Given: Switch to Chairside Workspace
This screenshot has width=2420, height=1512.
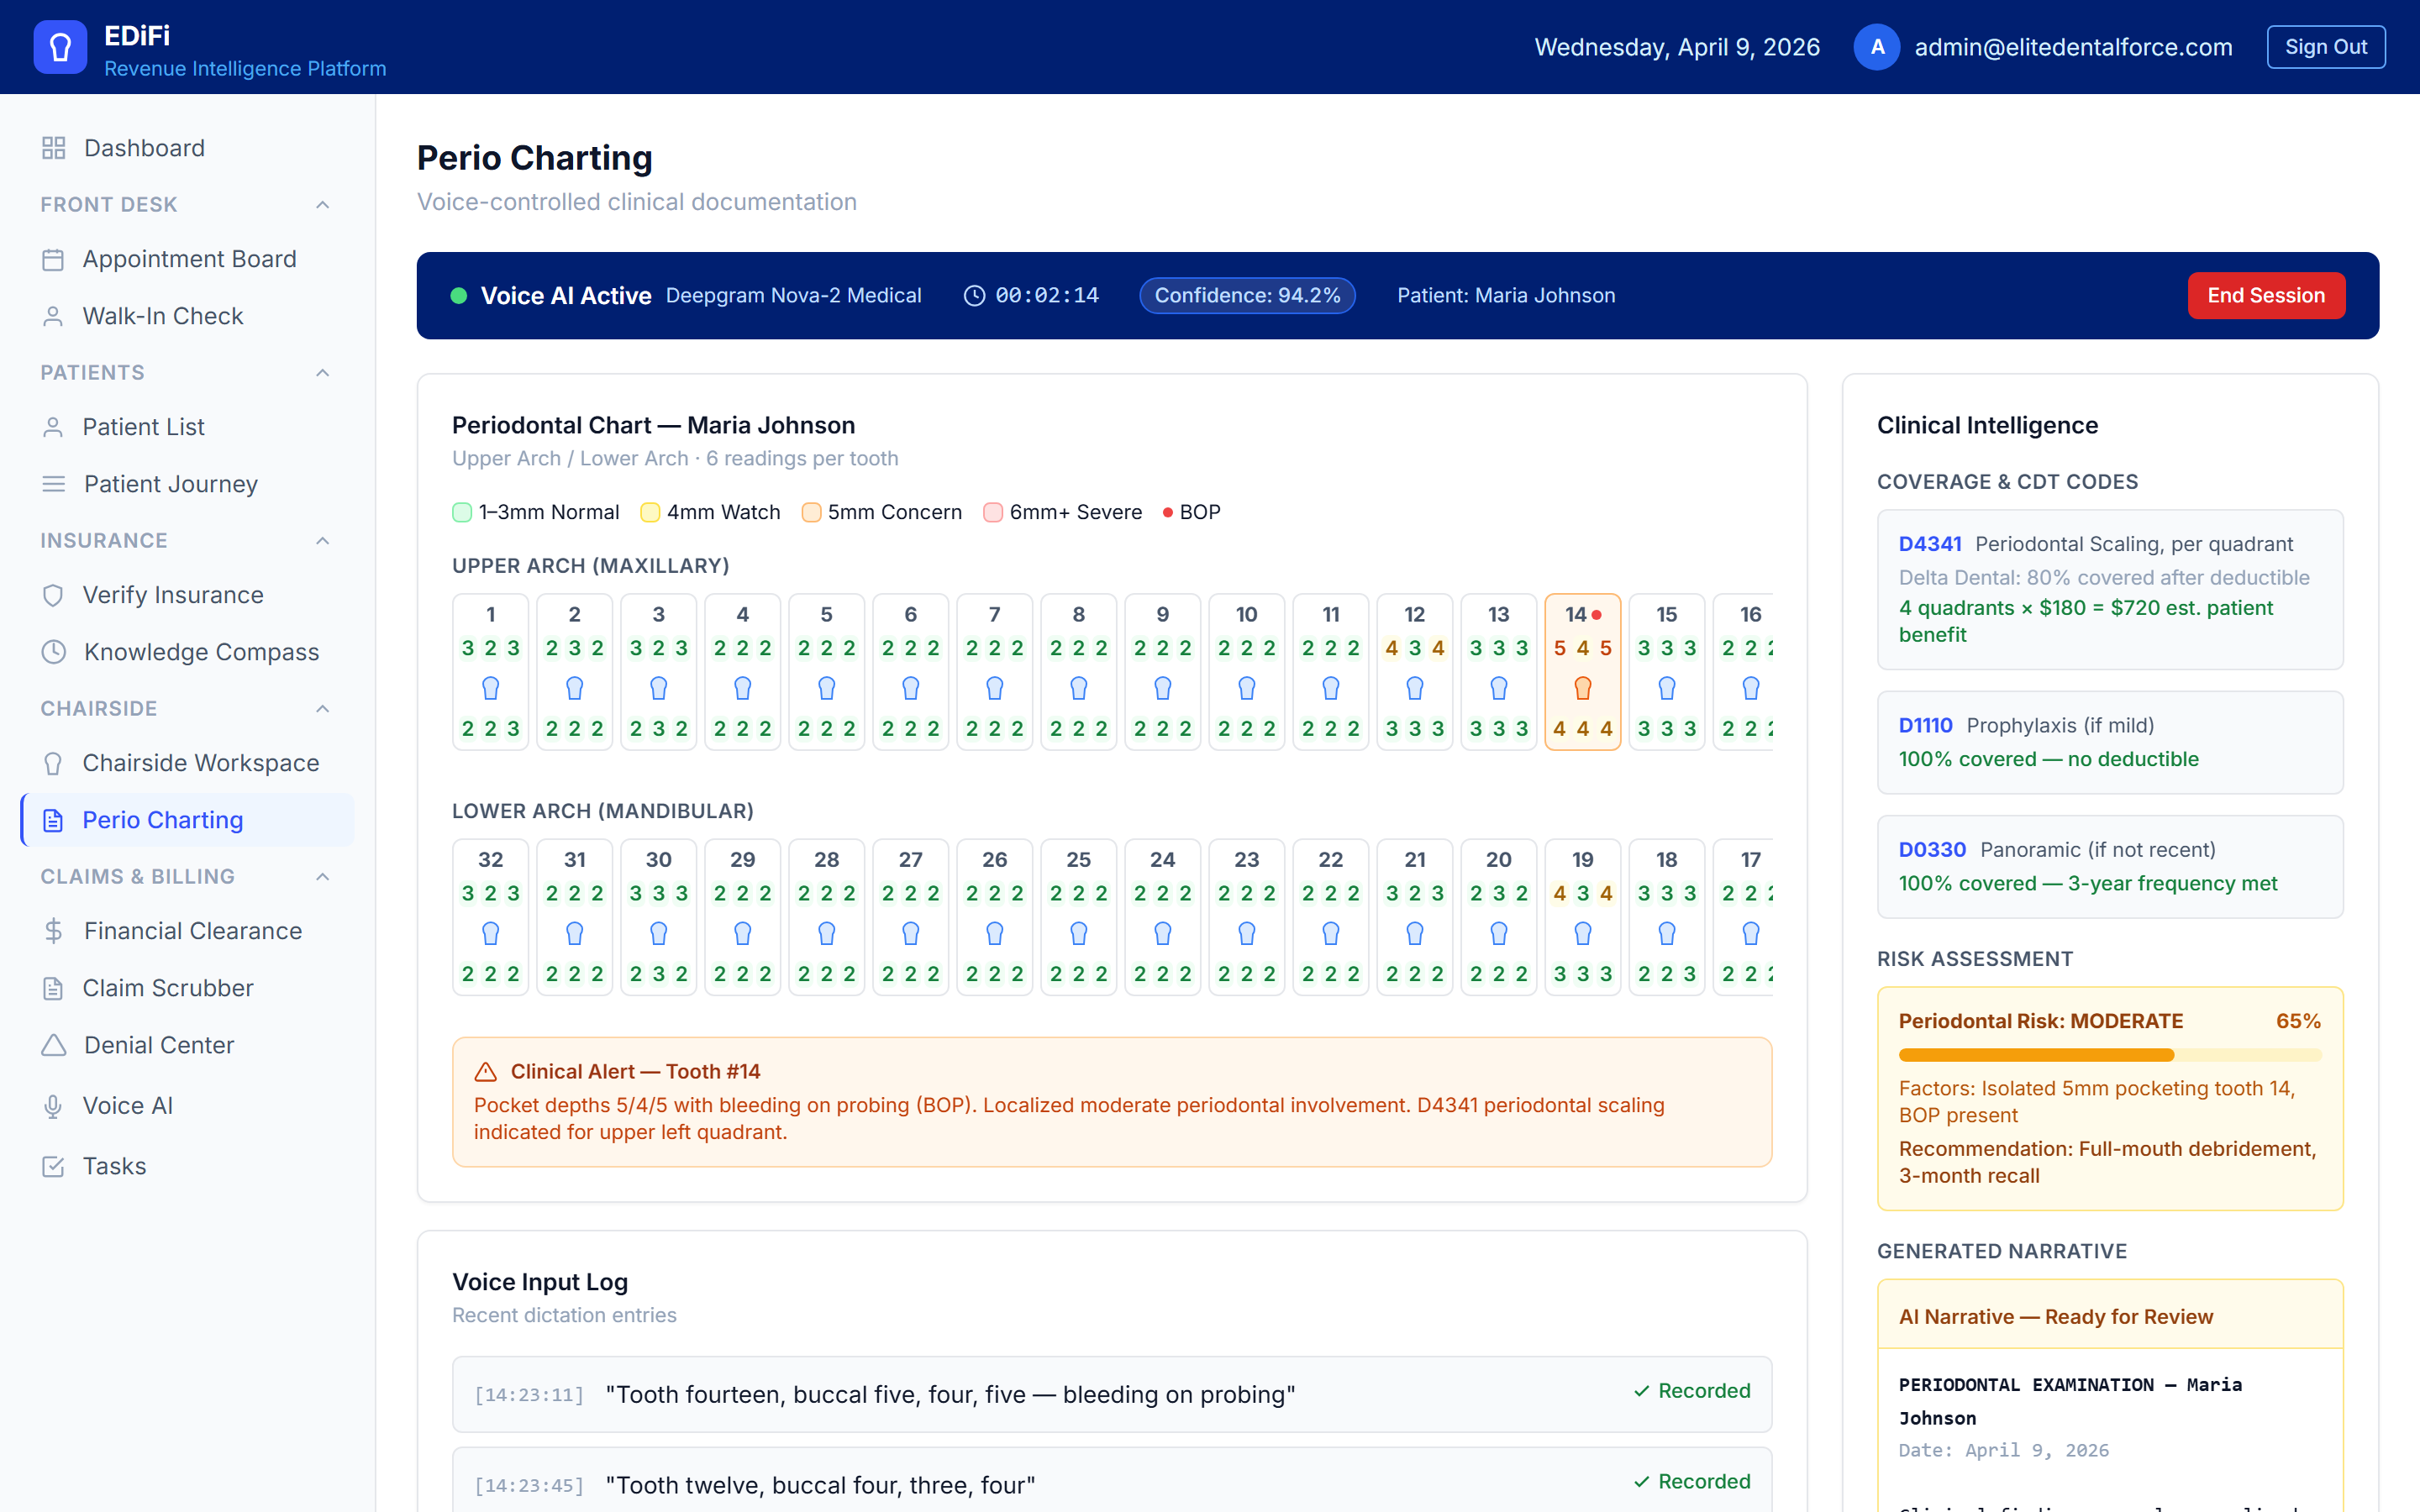Looking at the screenshot, I should pos(200,762).
